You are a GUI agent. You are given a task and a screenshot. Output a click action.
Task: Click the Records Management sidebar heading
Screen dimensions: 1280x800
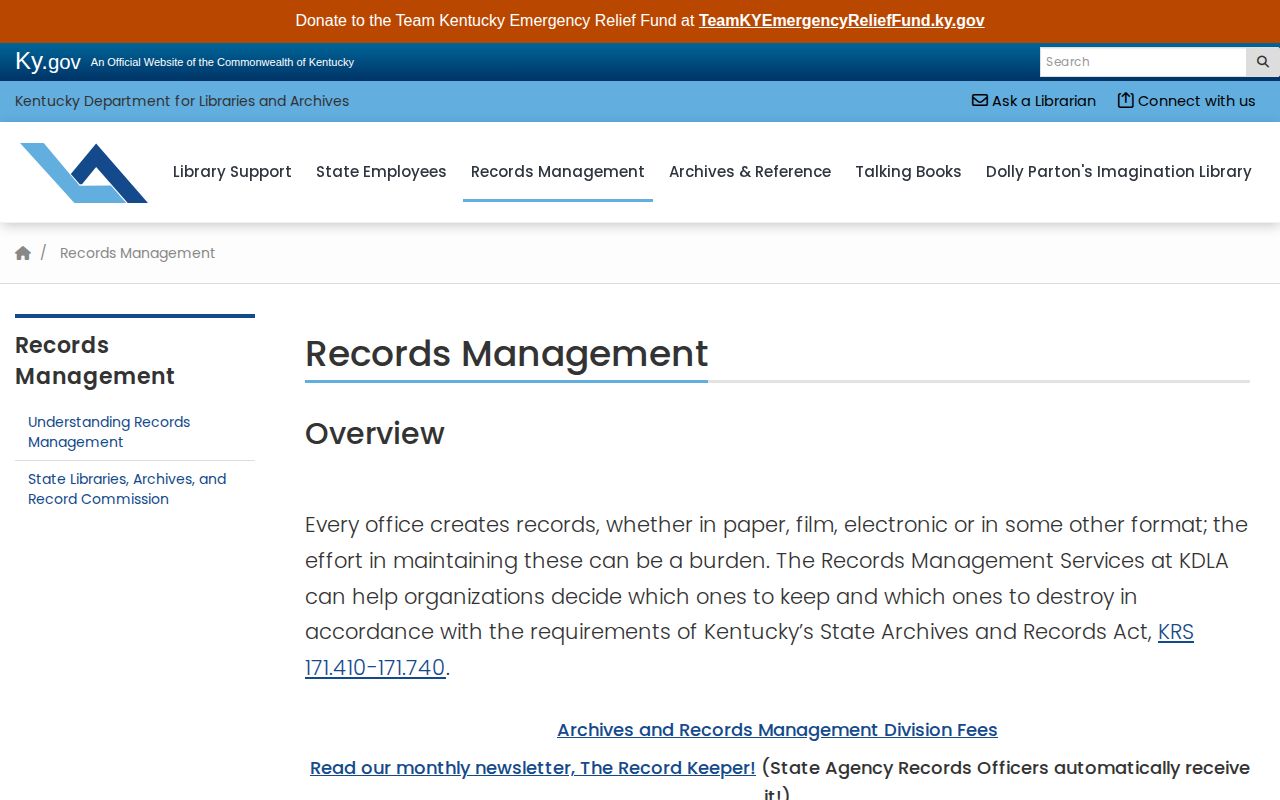95,360
